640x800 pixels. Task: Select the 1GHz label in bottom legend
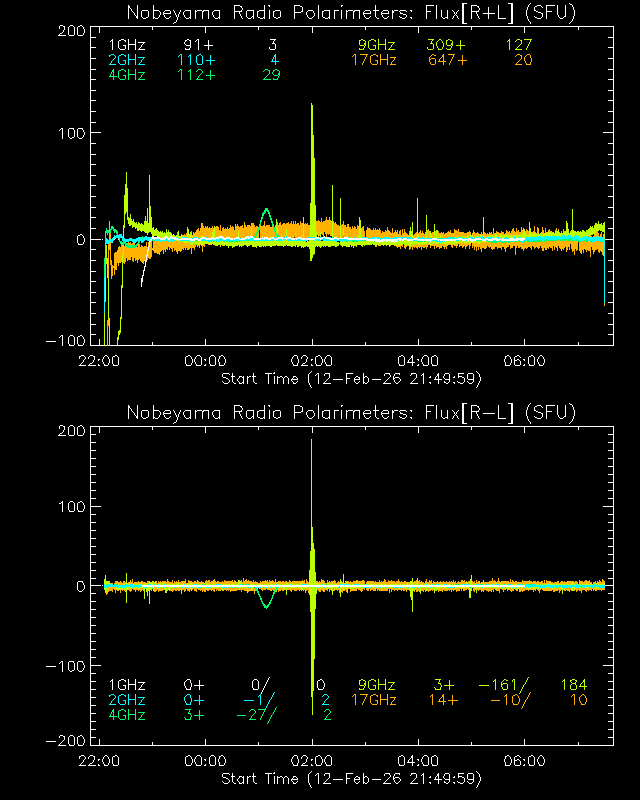[126, 685]
